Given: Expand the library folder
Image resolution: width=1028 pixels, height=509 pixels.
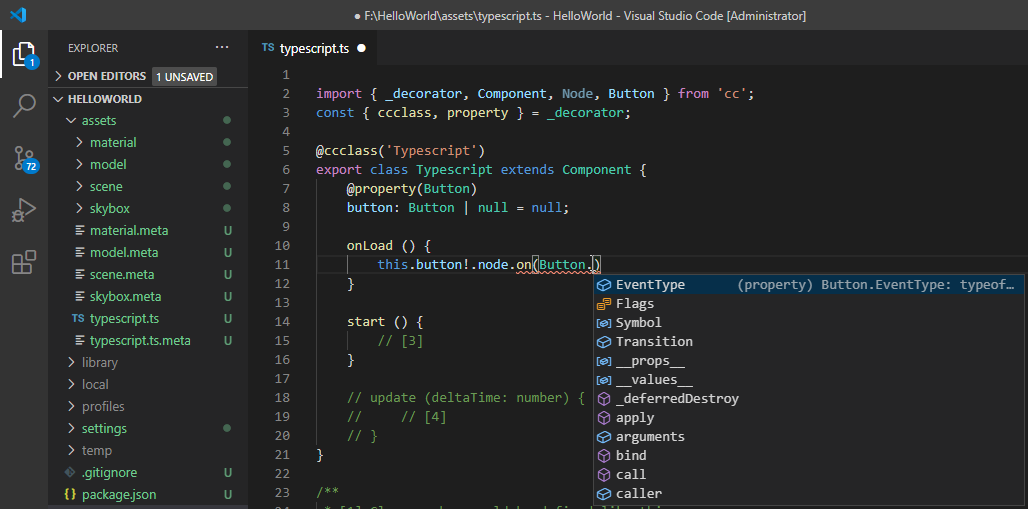Looking at the screenshot, I should pyautogui.click(x=71, y=363).
